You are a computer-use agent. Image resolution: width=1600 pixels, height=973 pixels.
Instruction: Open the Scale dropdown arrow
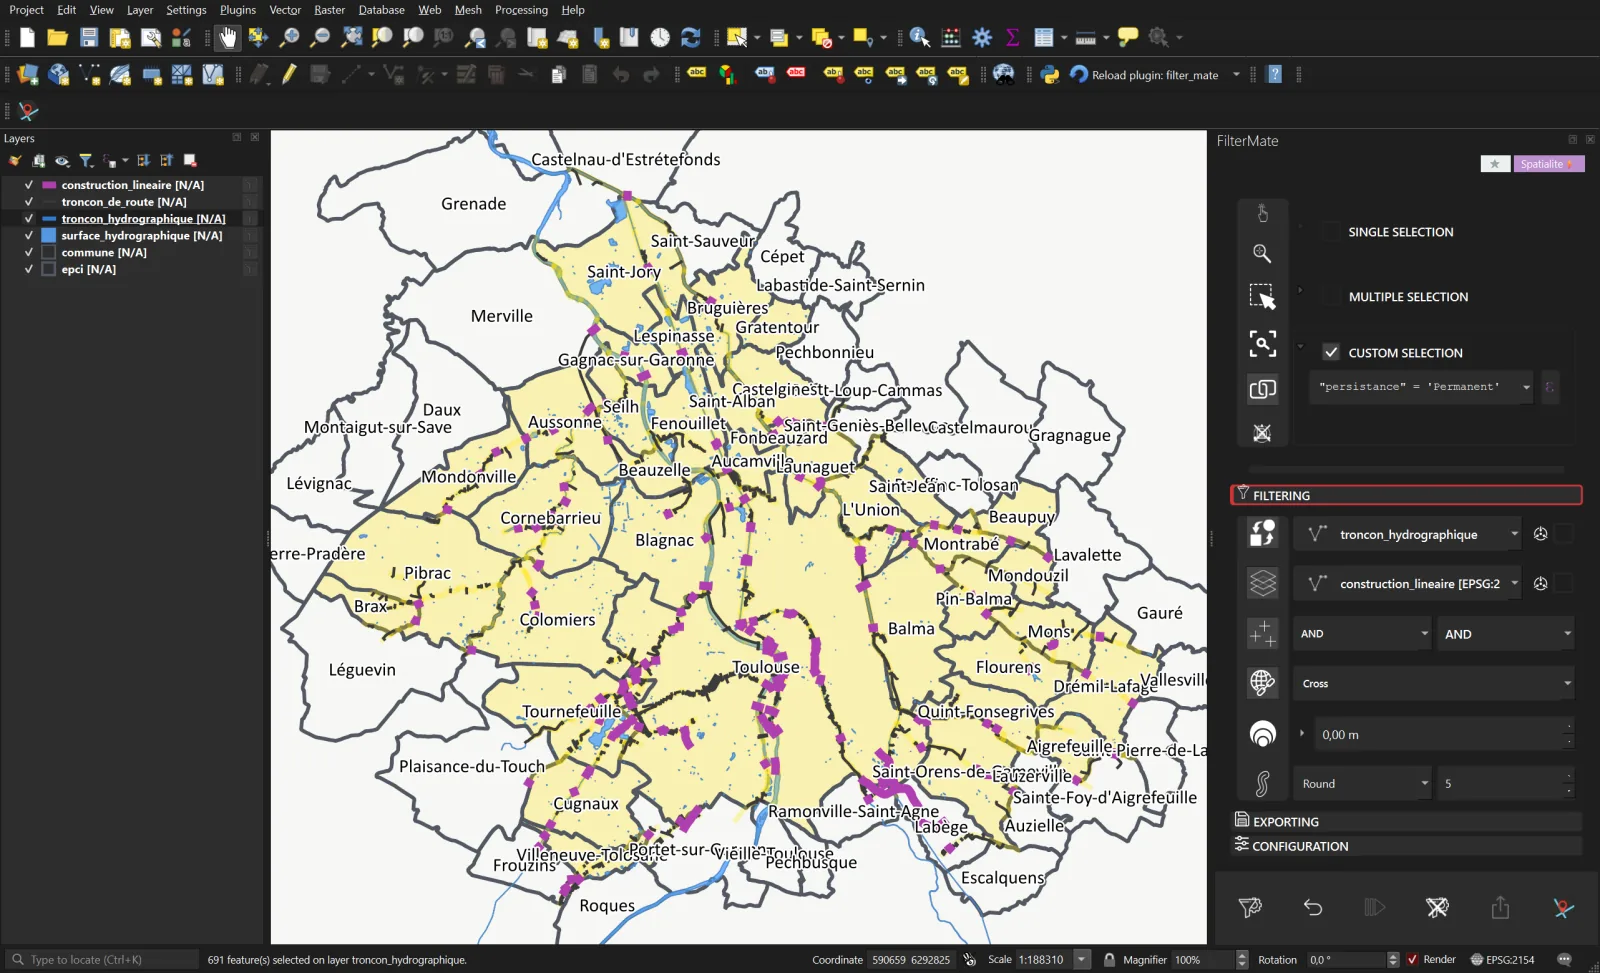click(x=1081, y=960)
